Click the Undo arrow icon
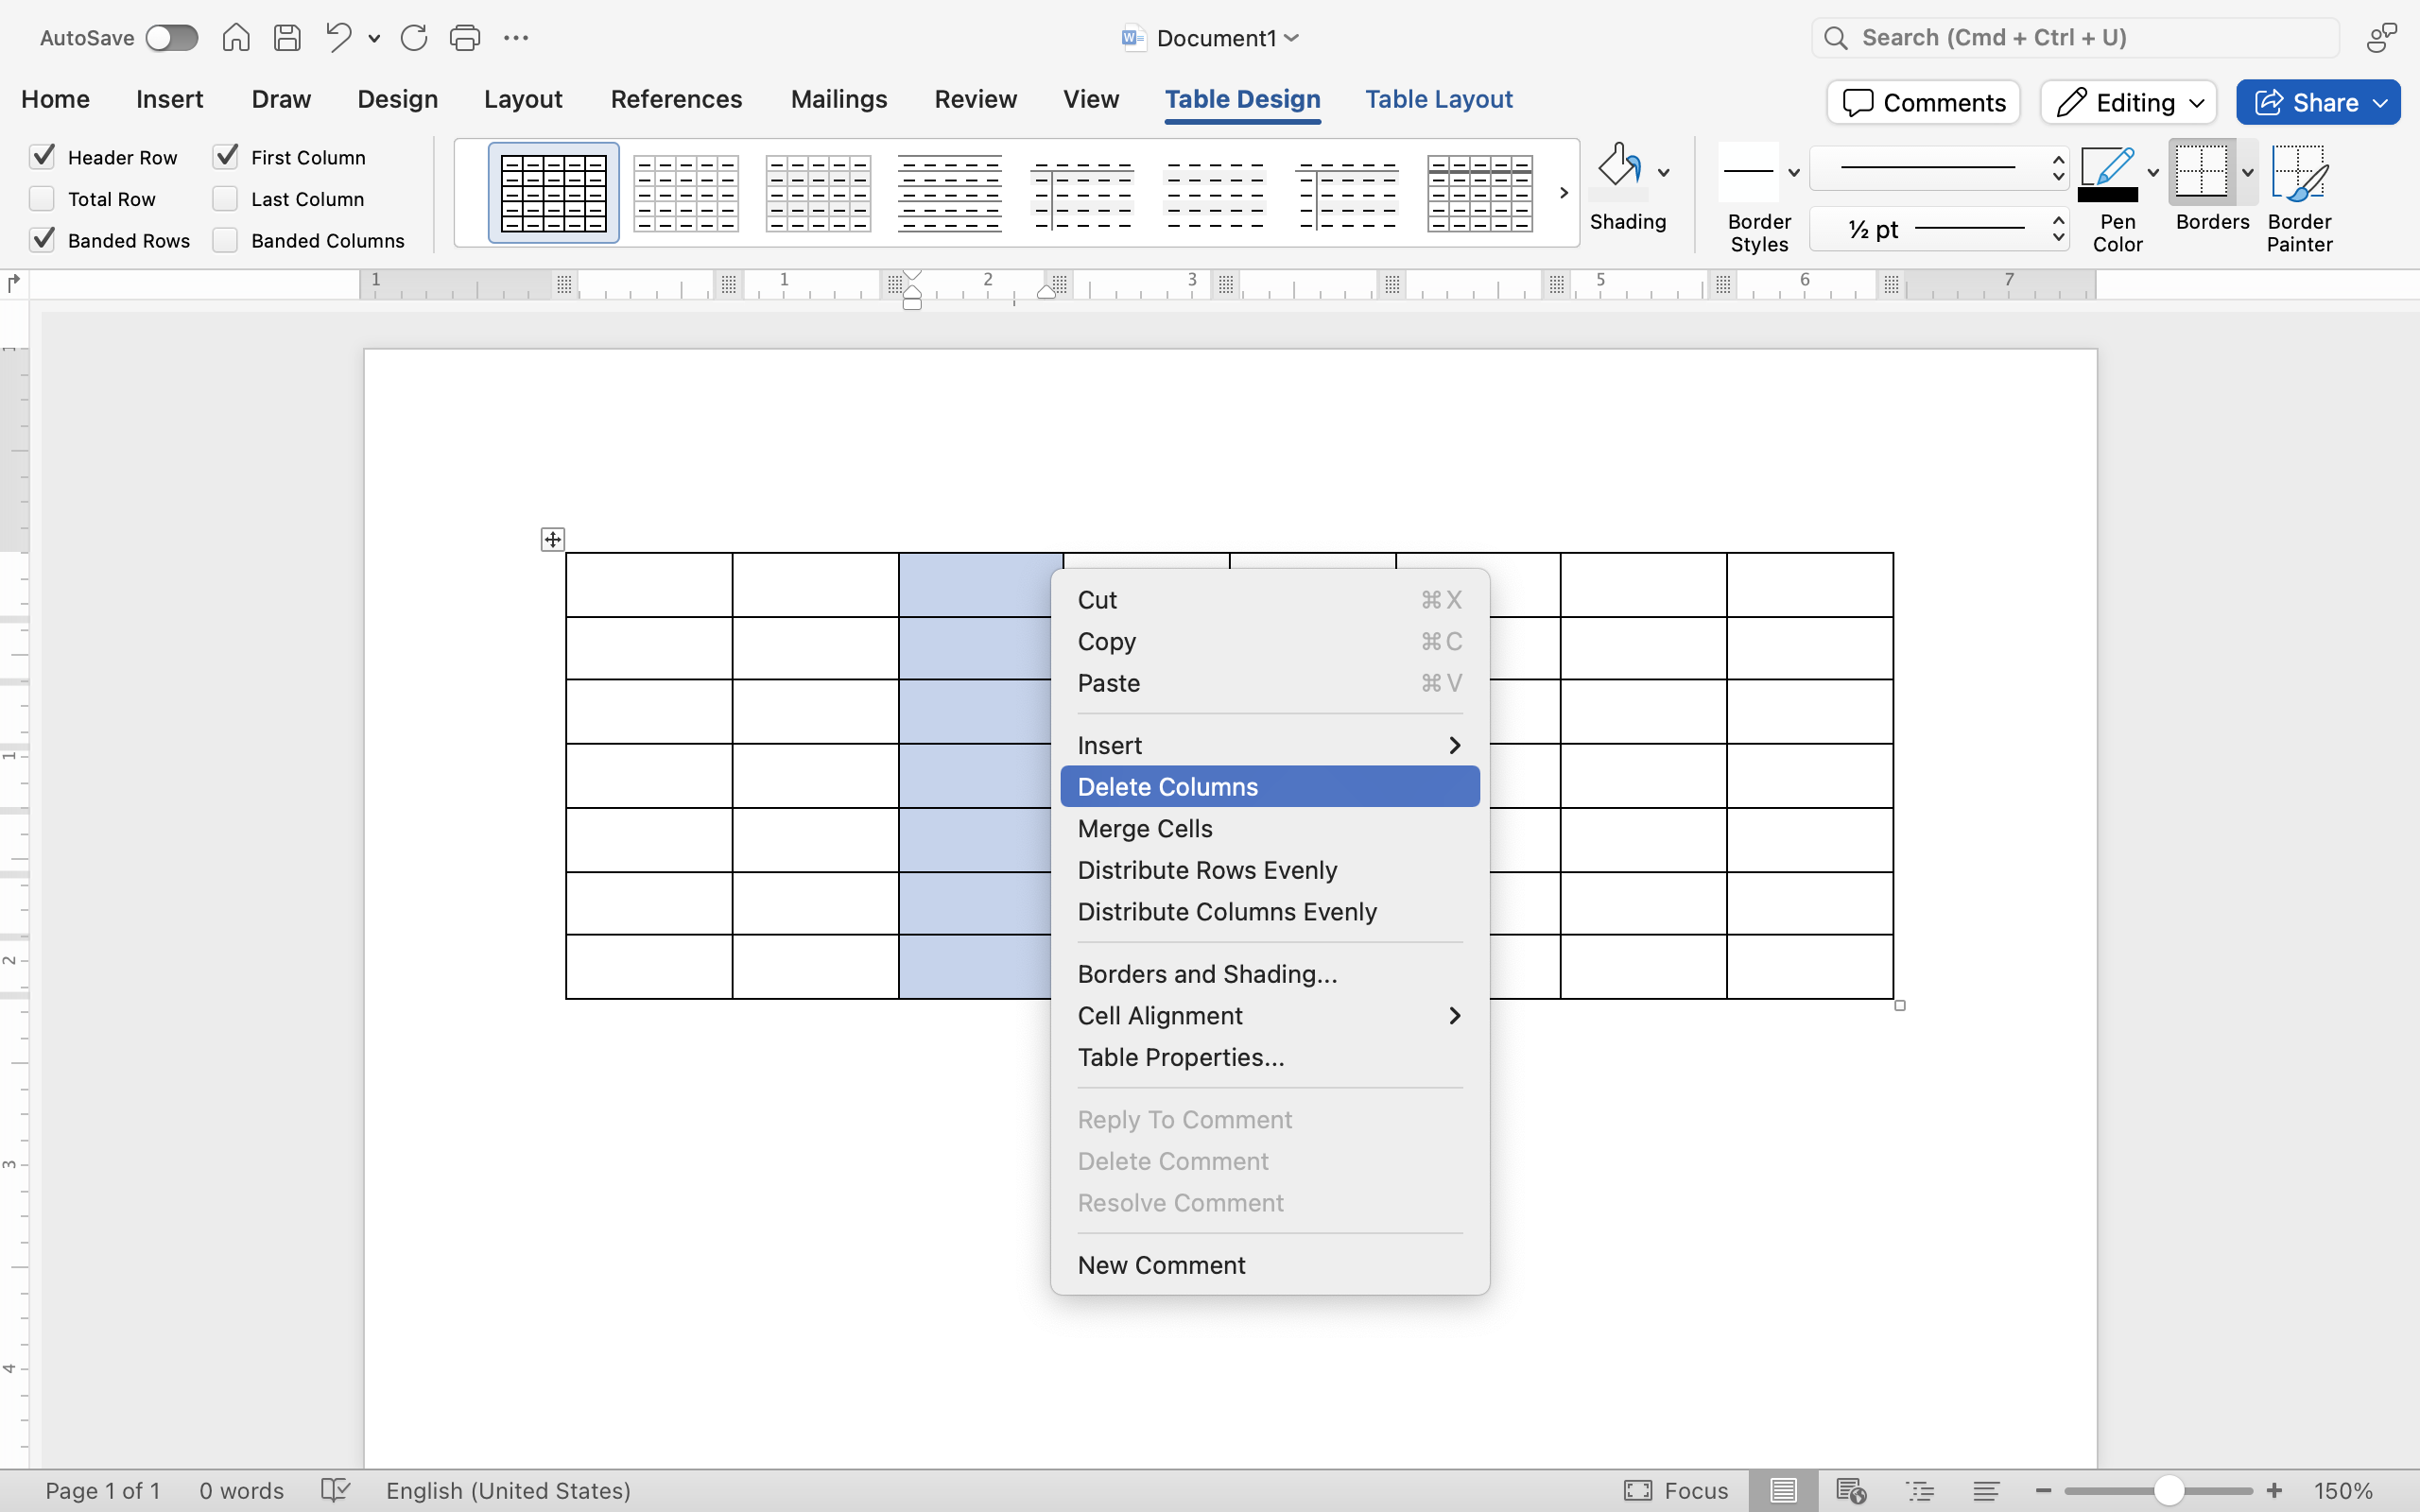Viewport: 2420px width, 1512px height. [339, 38]
